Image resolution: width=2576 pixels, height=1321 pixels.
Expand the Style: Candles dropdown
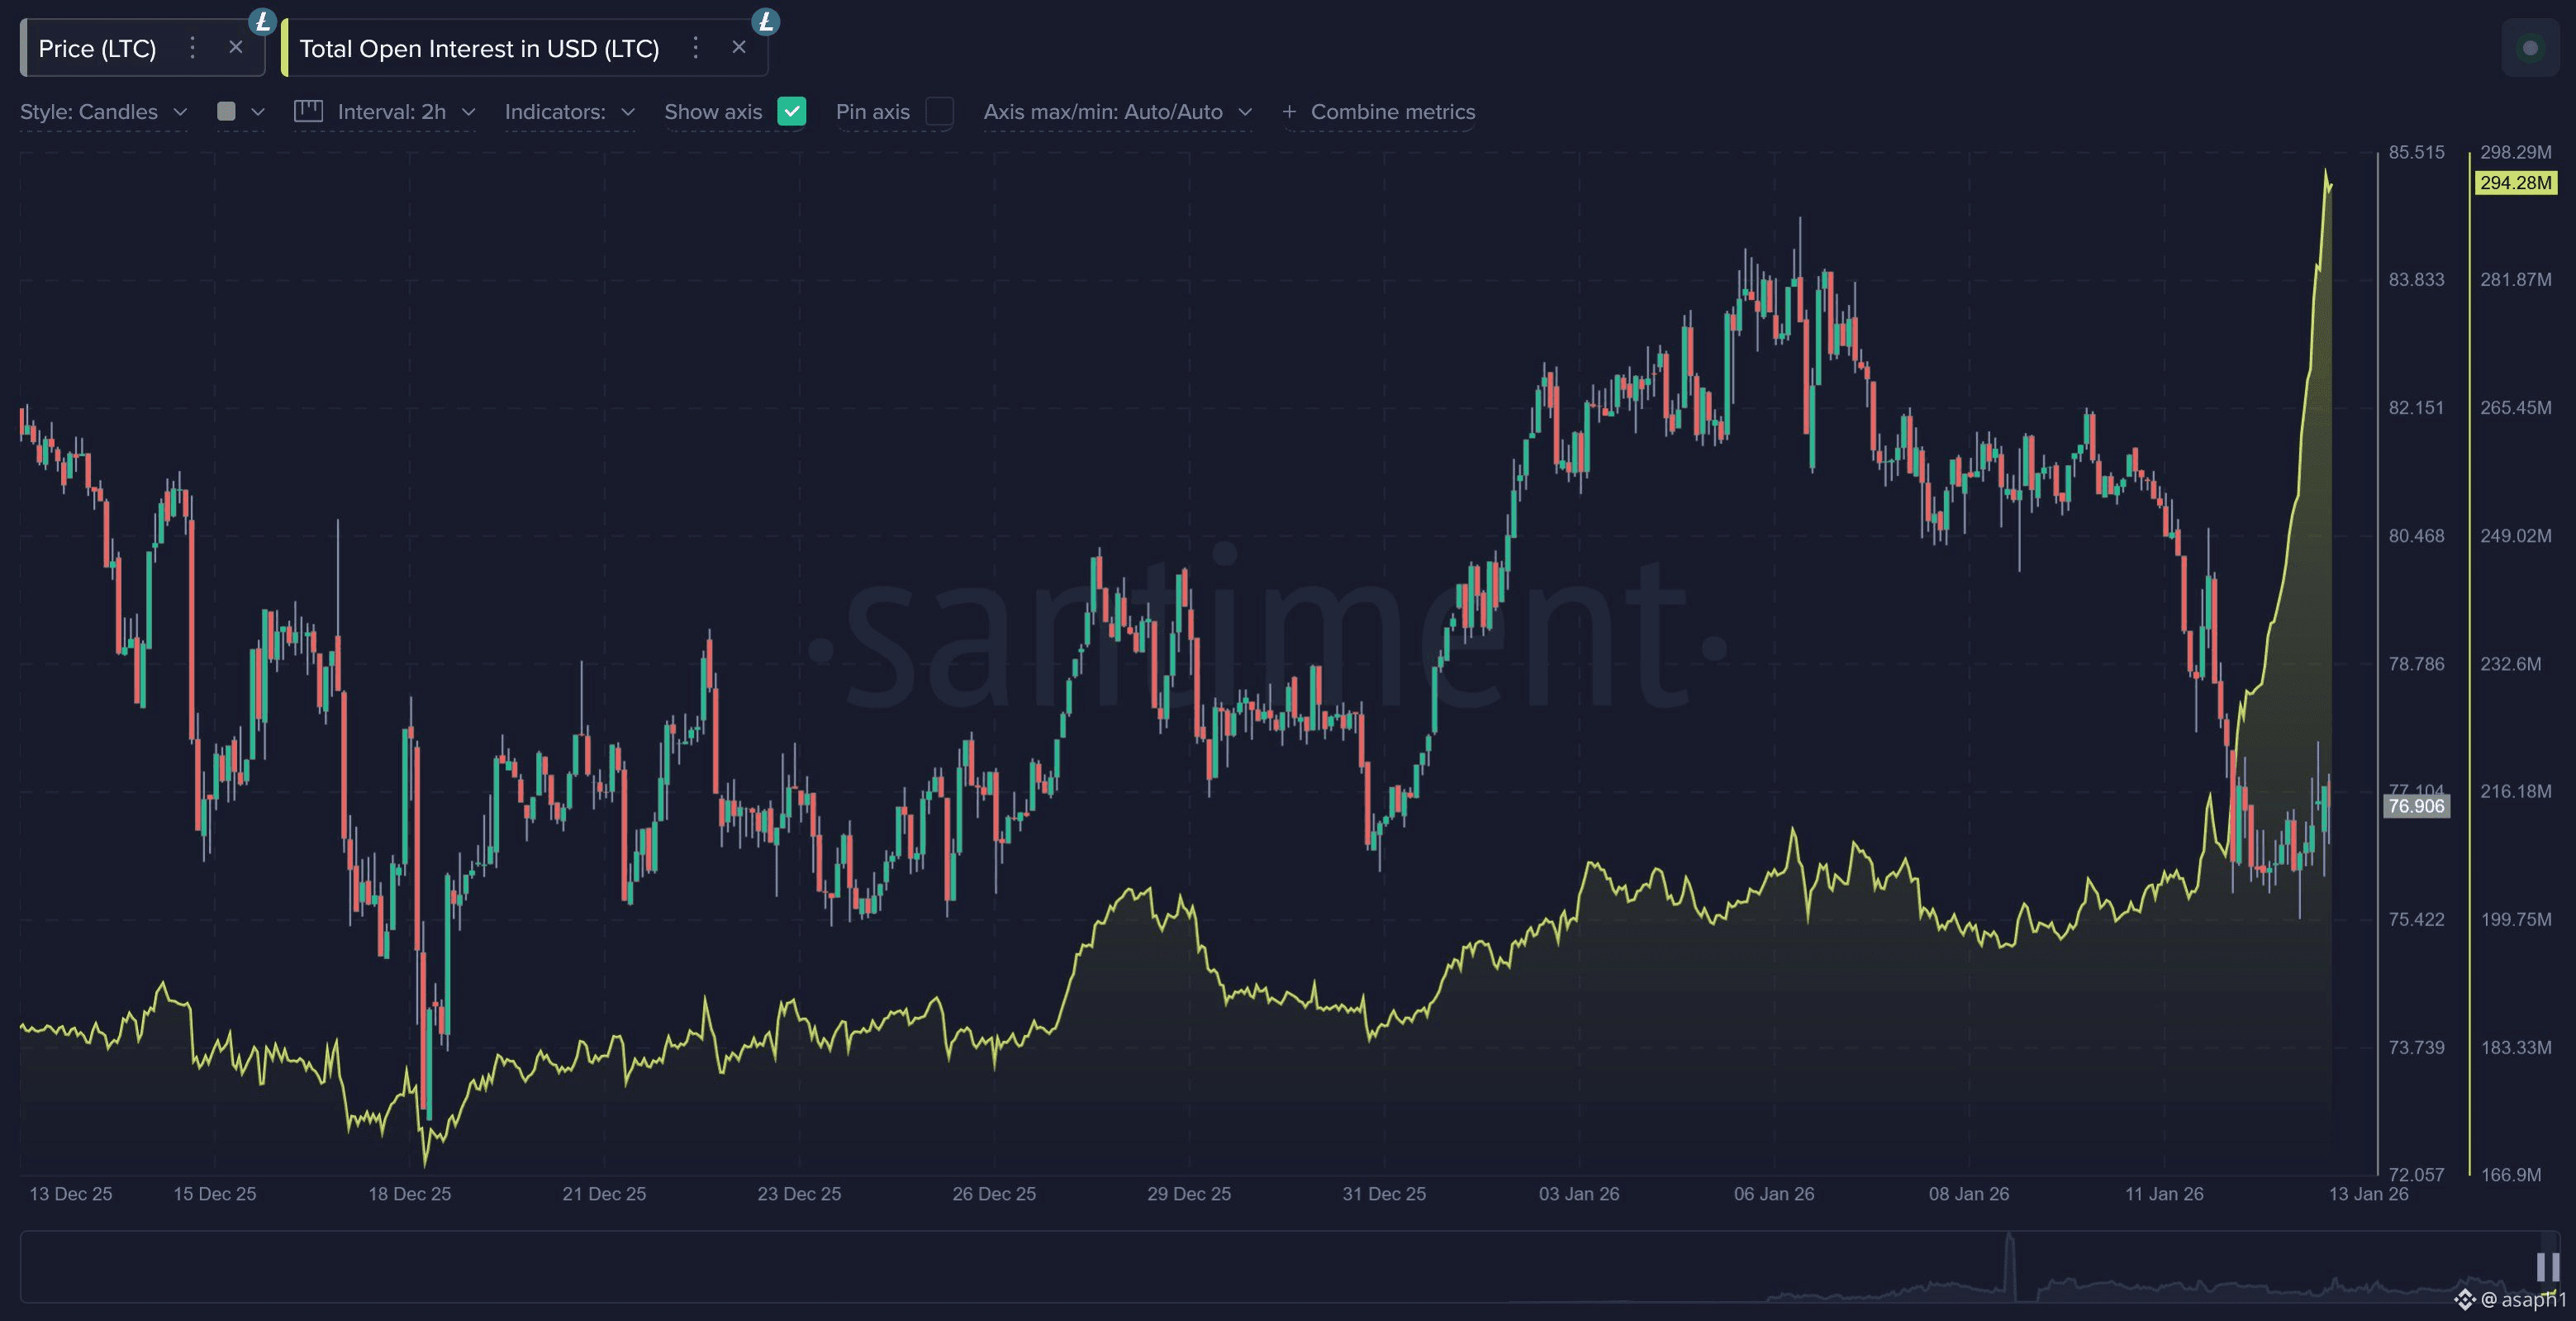(x=103, y=112)
